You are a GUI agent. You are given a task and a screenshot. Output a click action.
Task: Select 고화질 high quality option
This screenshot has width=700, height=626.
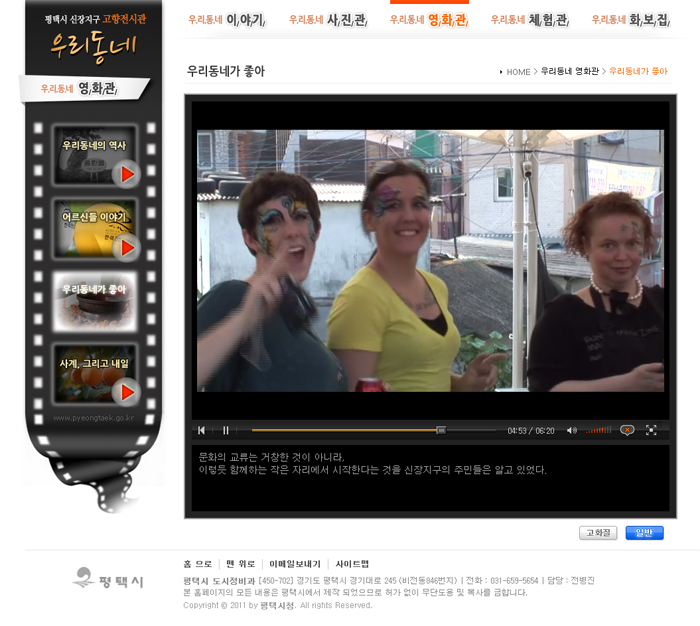[598, 533]
